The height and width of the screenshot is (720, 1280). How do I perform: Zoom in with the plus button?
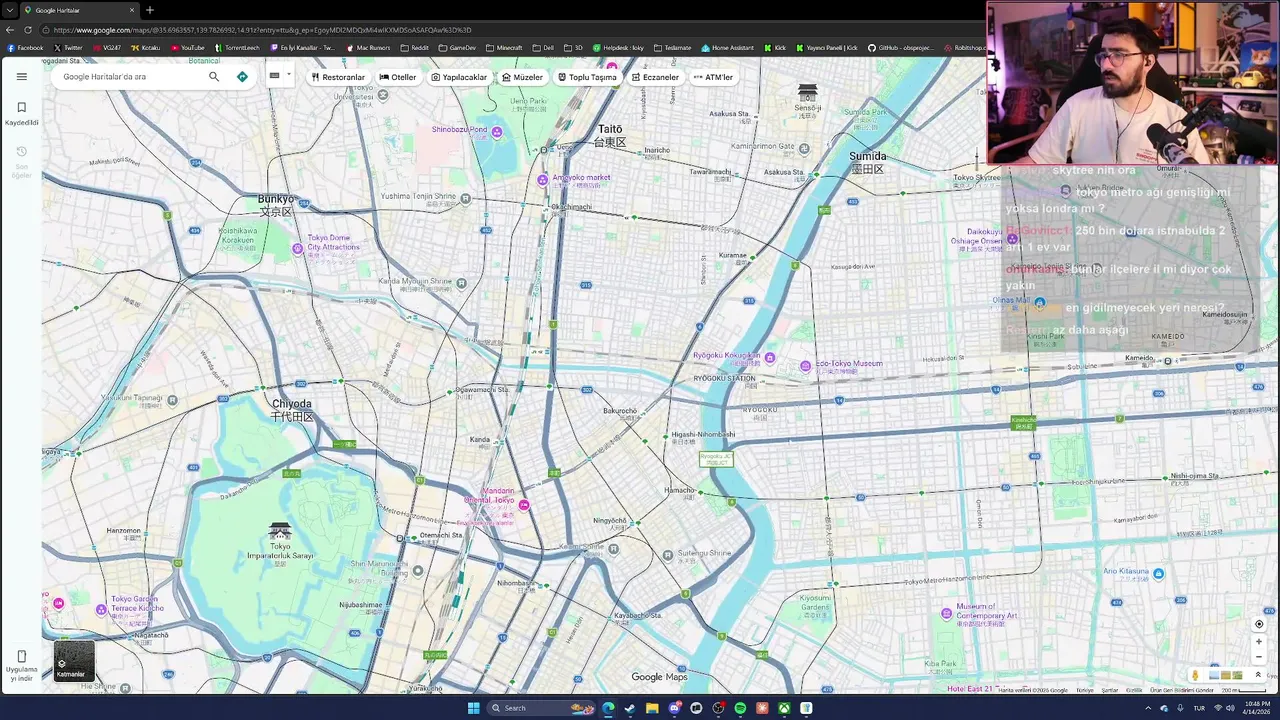(1259, 642)
